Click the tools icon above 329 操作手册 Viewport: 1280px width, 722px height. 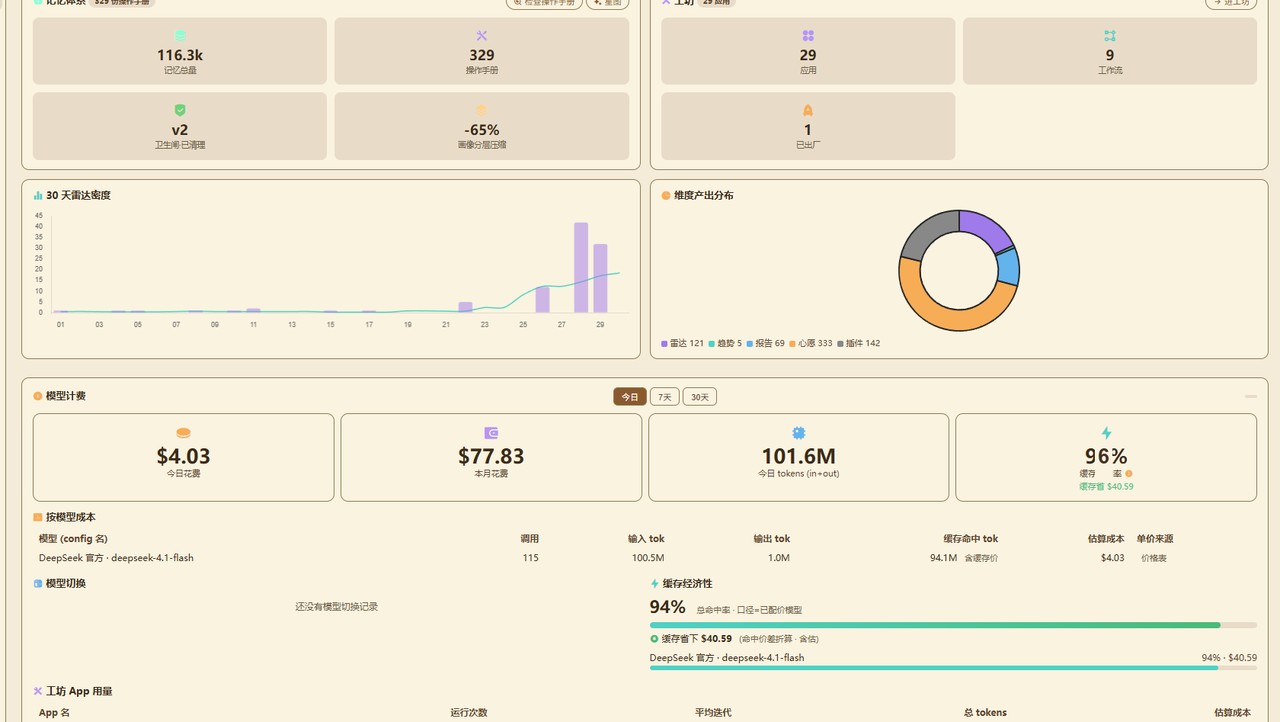tap(482, 35)
